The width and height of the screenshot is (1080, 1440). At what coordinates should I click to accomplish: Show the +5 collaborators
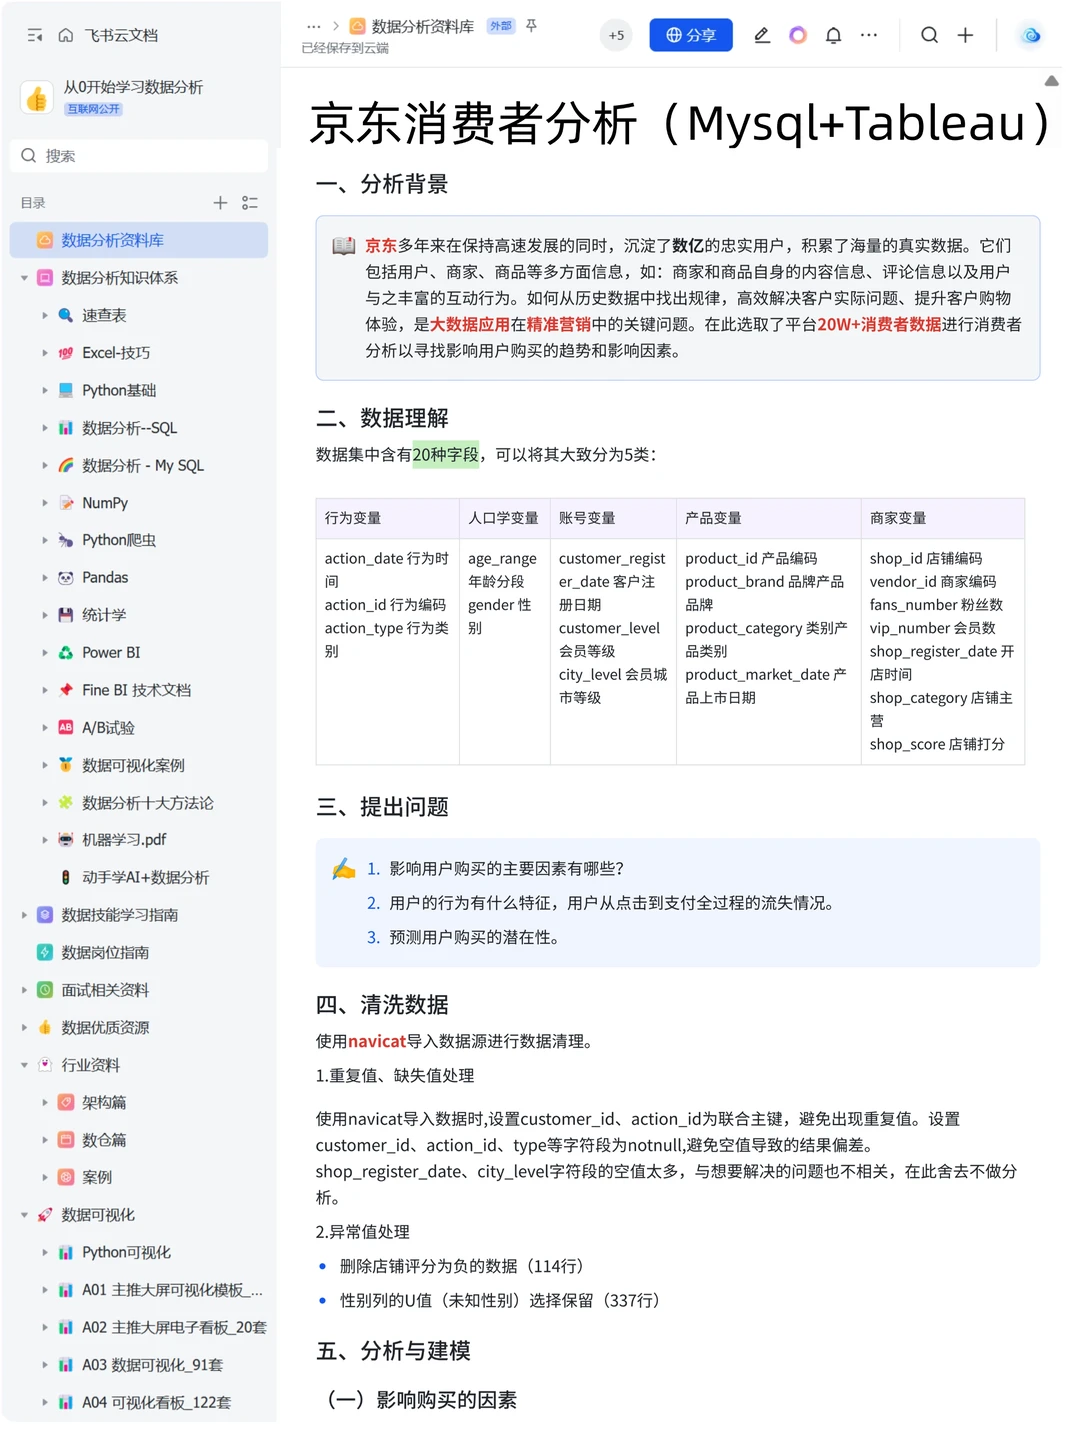tap(616, 35)
